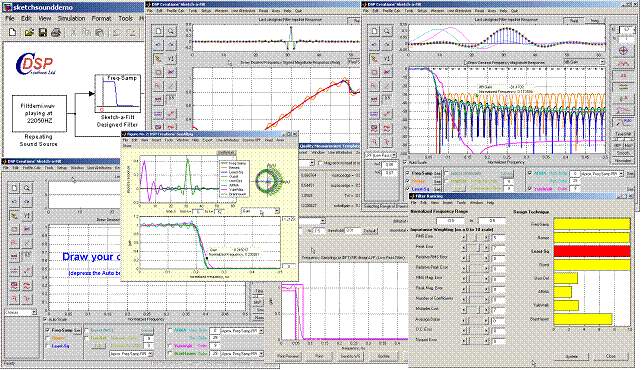Enable Least-Sq checkbox in 'Draw your' window

tap(48, 346)
